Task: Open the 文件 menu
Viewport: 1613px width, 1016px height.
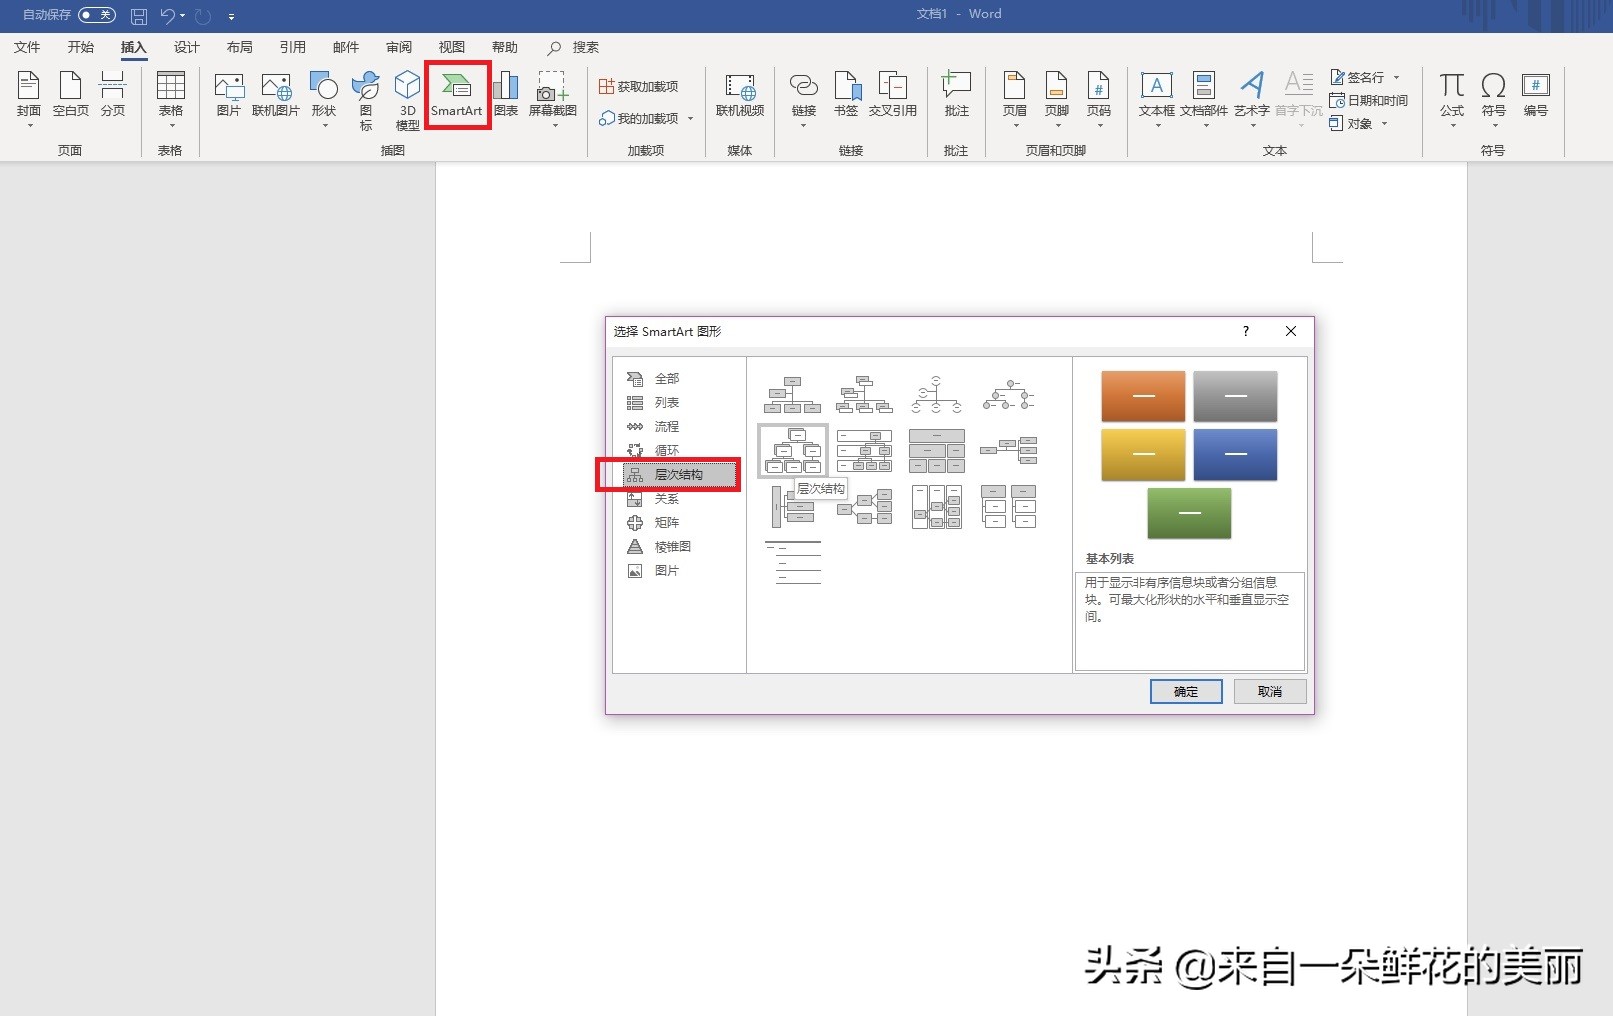Action: 27,46
